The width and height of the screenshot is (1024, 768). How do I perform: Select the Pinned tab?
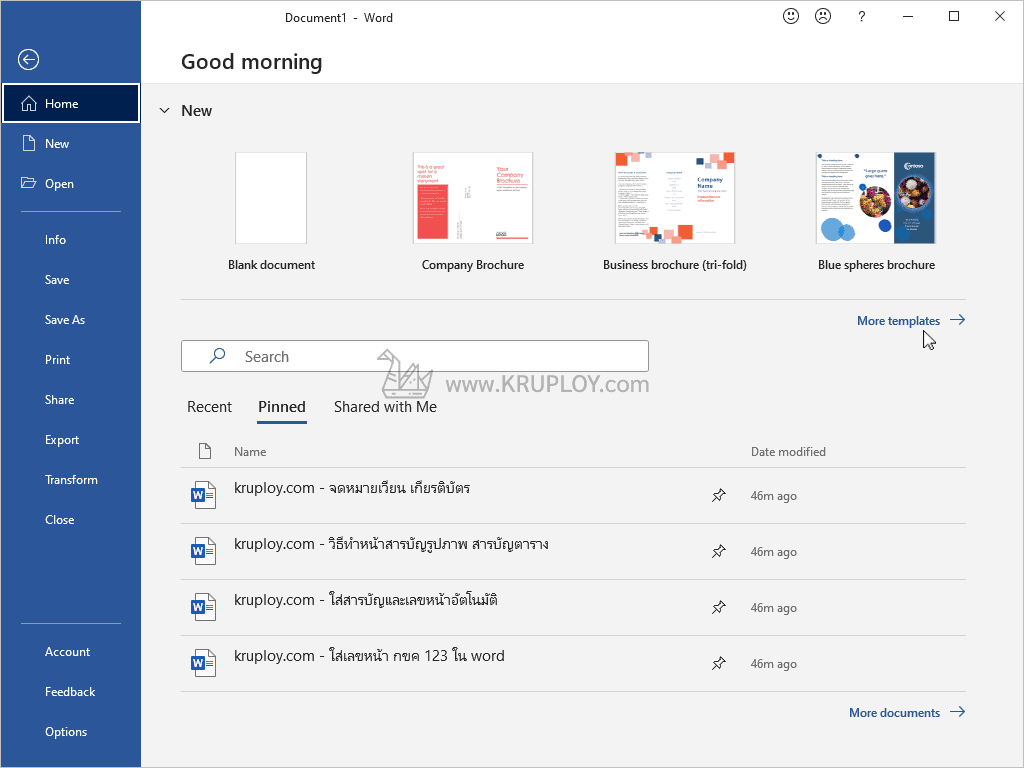281,407
